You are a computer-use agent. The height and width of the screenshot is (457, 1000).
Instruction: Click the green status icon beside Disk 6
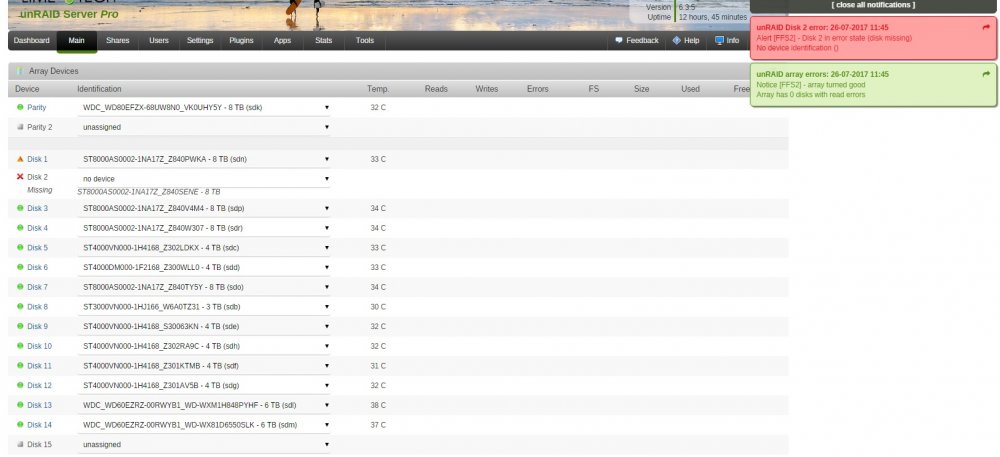pos(20,267)
